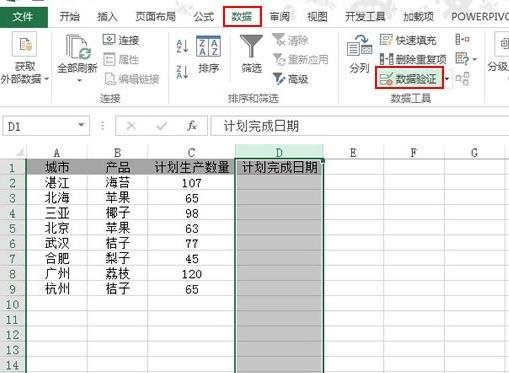Select row 12 header
The width and height of the screenshot is (509, 373).
[x=13, y=335]
